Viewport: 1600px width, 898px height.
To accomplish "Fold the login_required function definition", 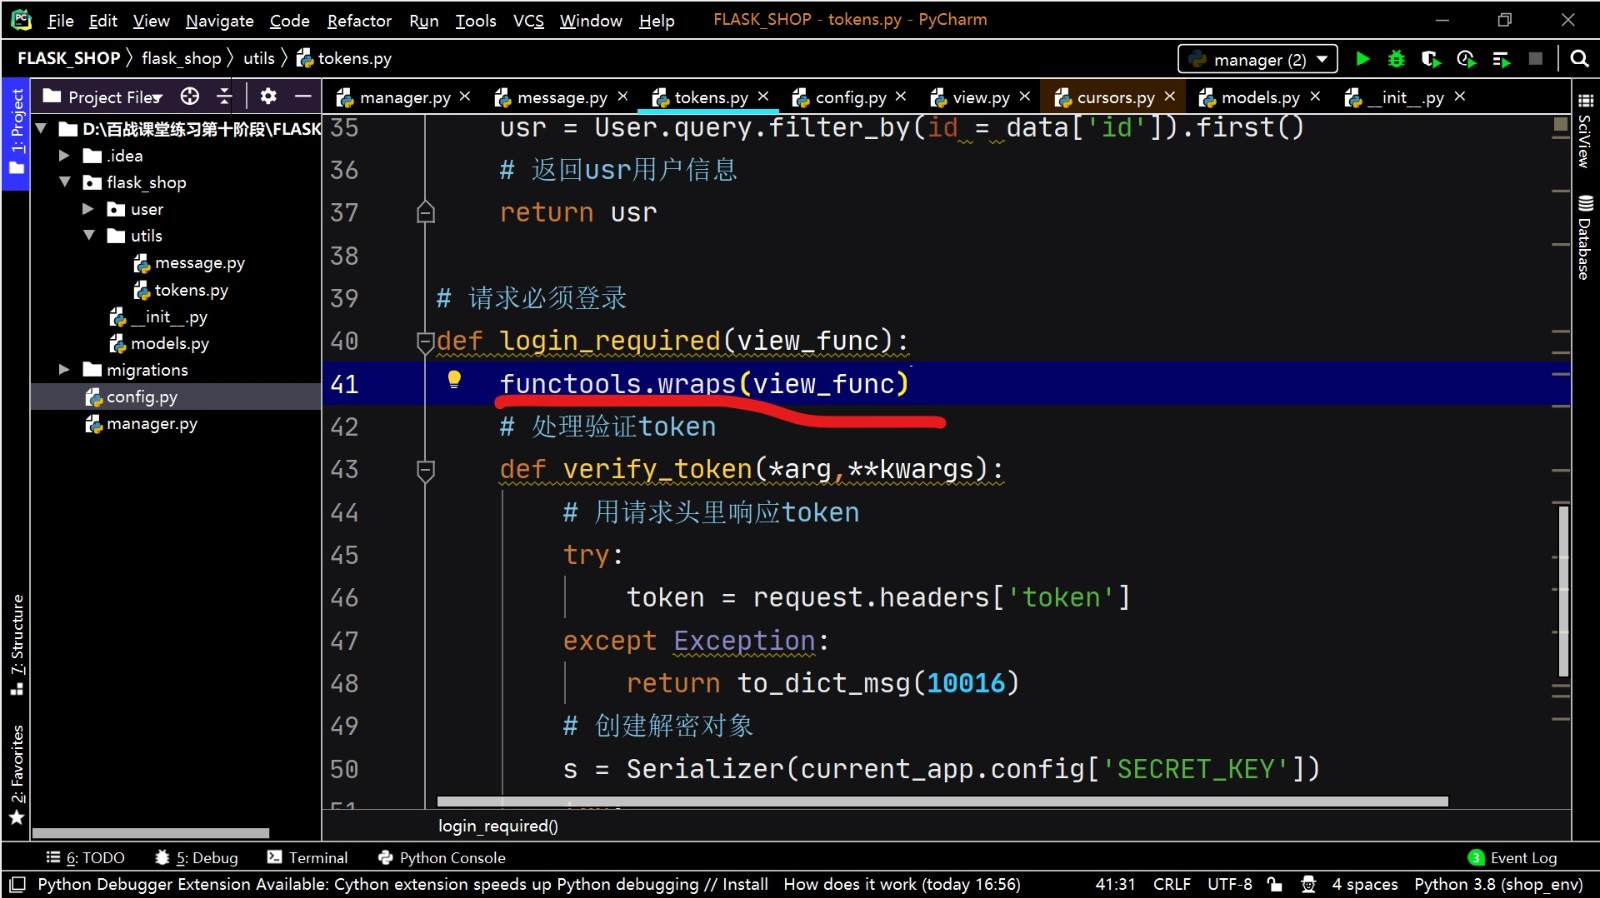I will 425,341.
